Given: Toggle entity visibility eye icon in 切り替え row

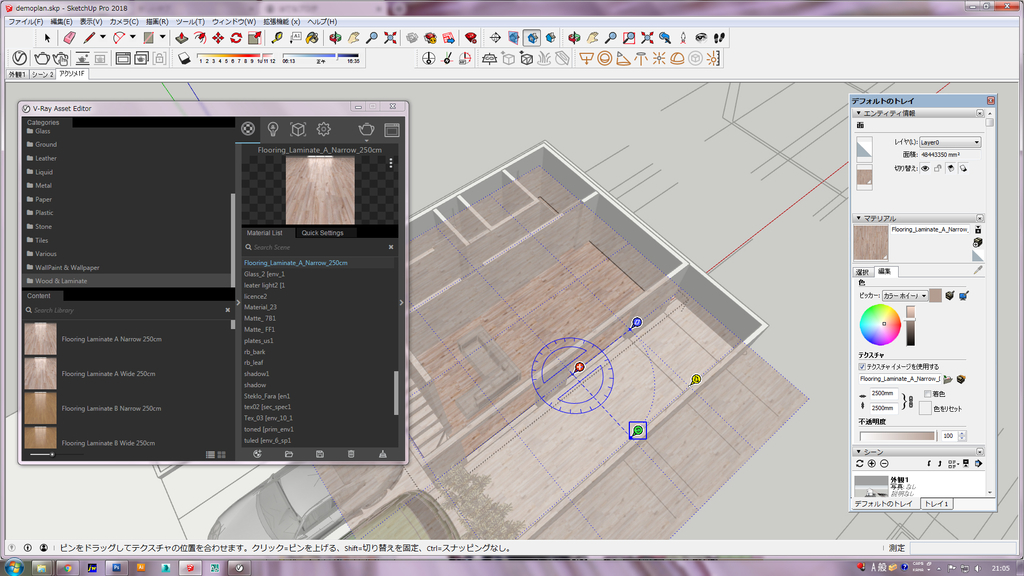Looking at the screenshot, I should pyautogui.click(x=924, y=169).
